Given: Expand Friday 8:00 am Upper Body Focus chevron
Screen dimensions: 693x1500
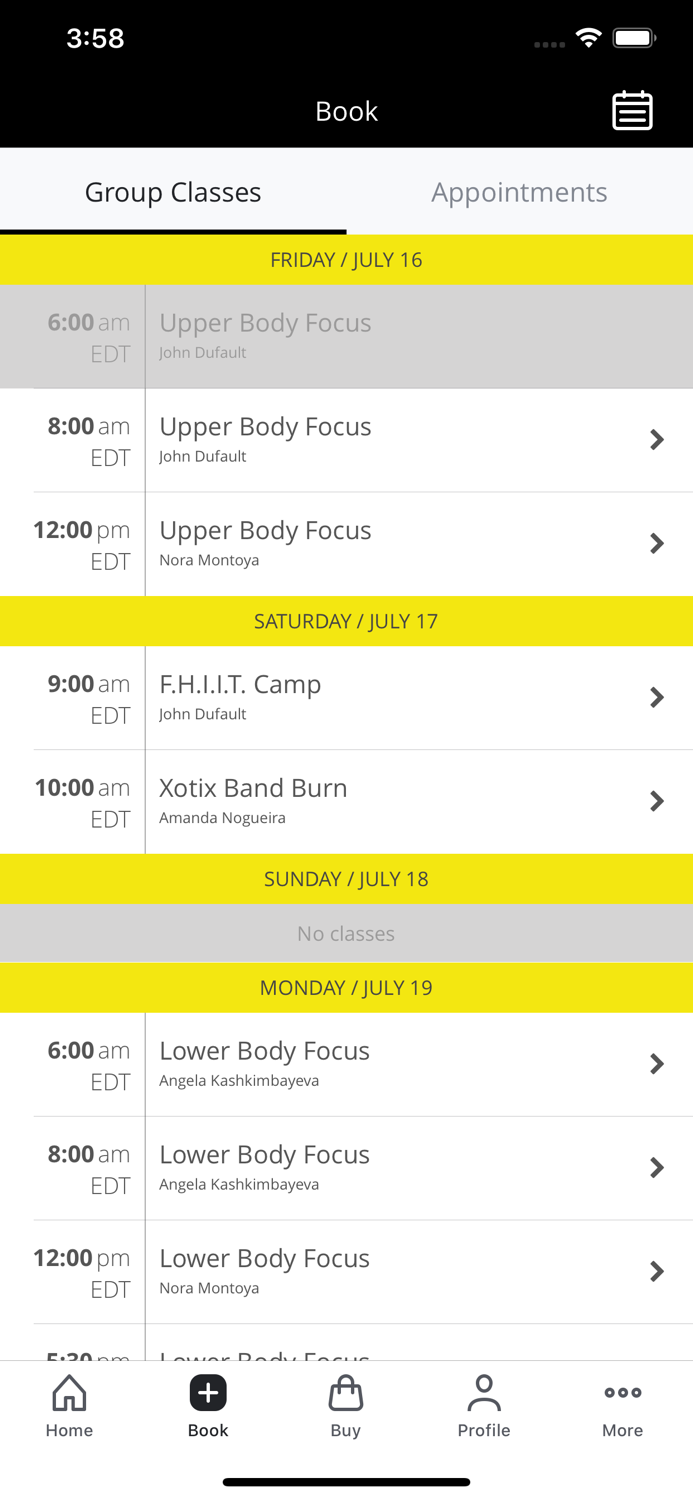Looking at the screenshot, I should (x=657, y=440).
